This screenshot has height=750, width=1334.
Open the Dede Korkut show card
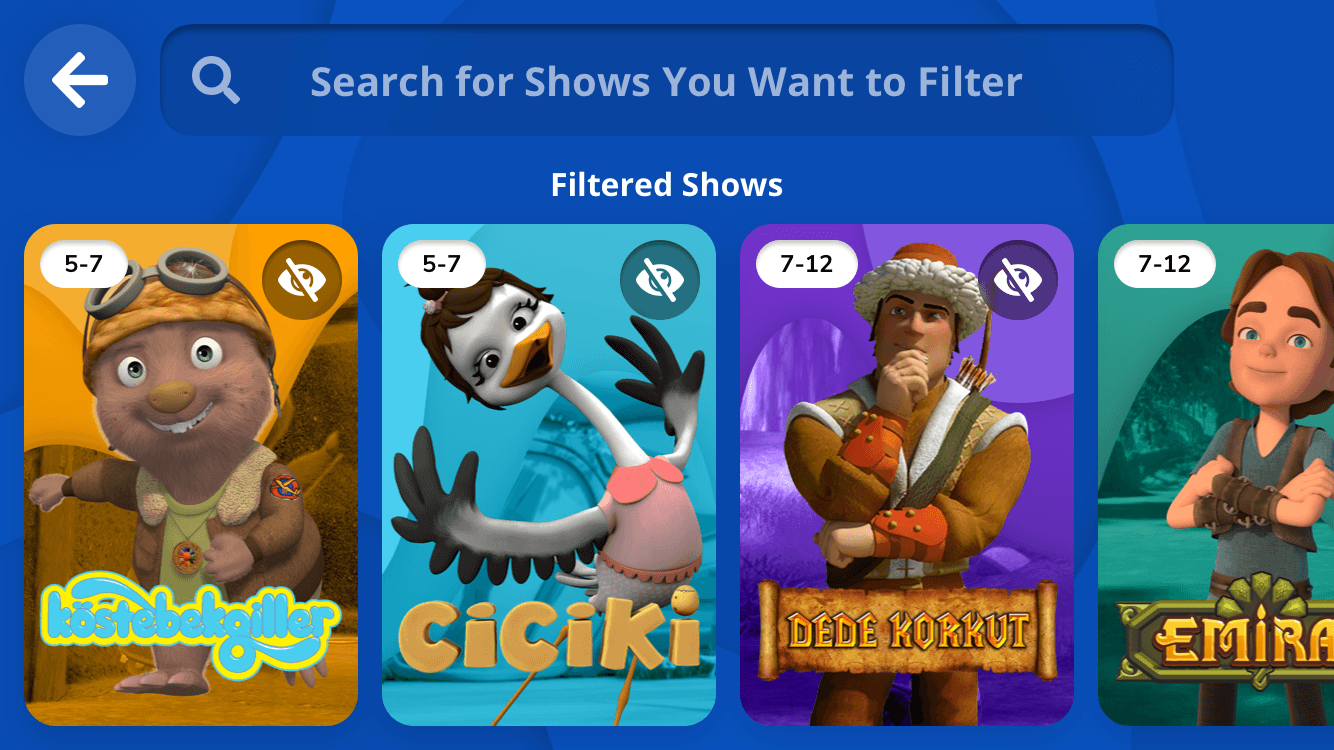pyautogui.click(x=907, y=475)
